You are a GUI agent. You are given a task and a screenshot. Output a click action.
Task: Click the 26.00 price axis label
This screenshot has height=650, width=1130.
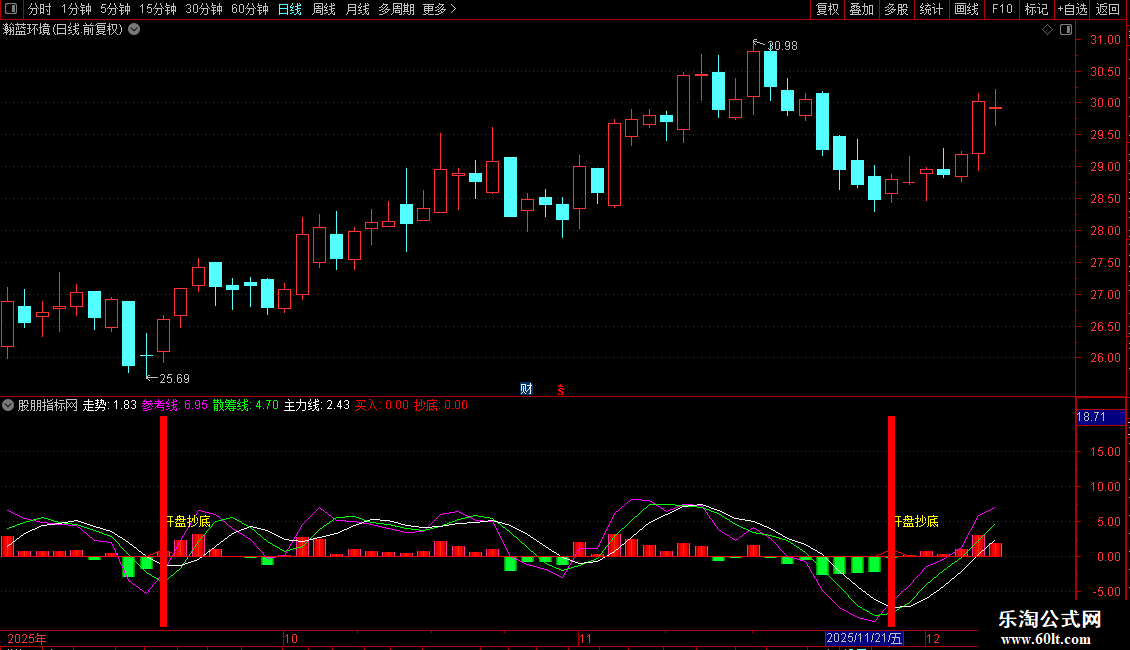(1105, 358)
